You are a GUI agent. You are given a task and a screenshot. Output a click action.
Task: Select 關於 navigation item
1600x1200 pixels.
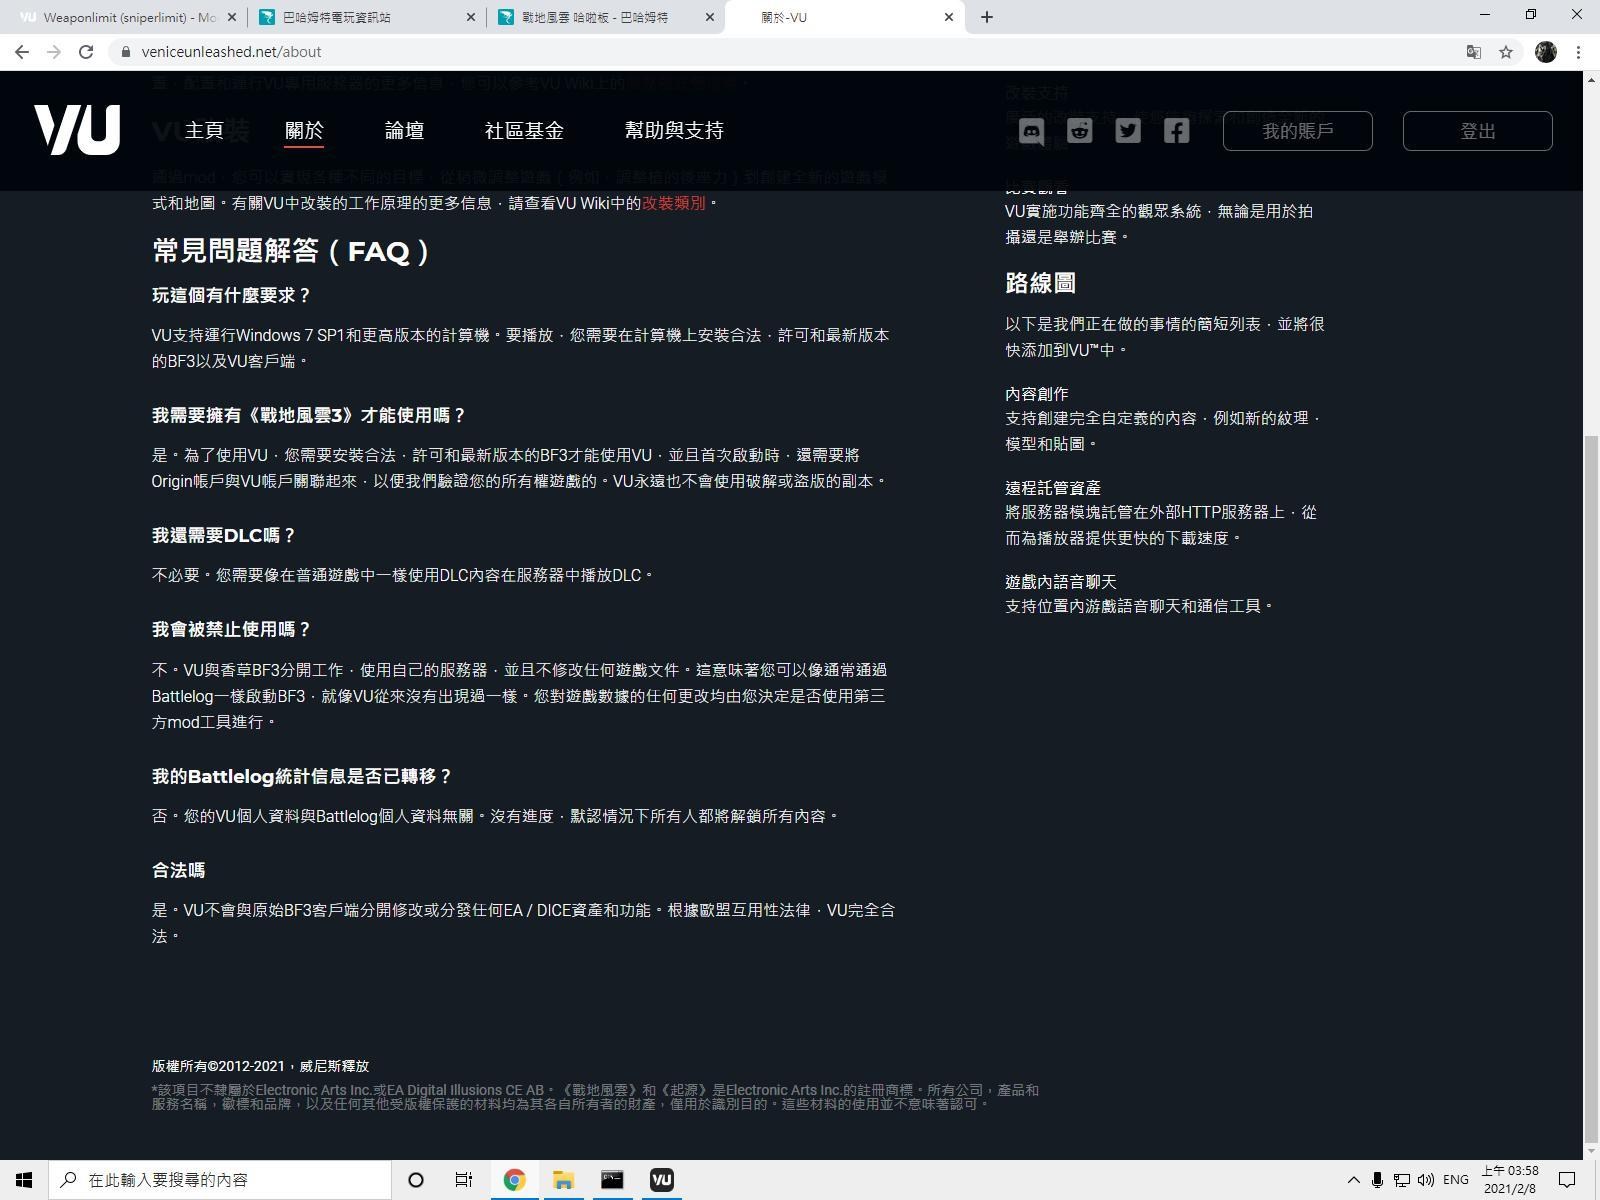point(304,131)
